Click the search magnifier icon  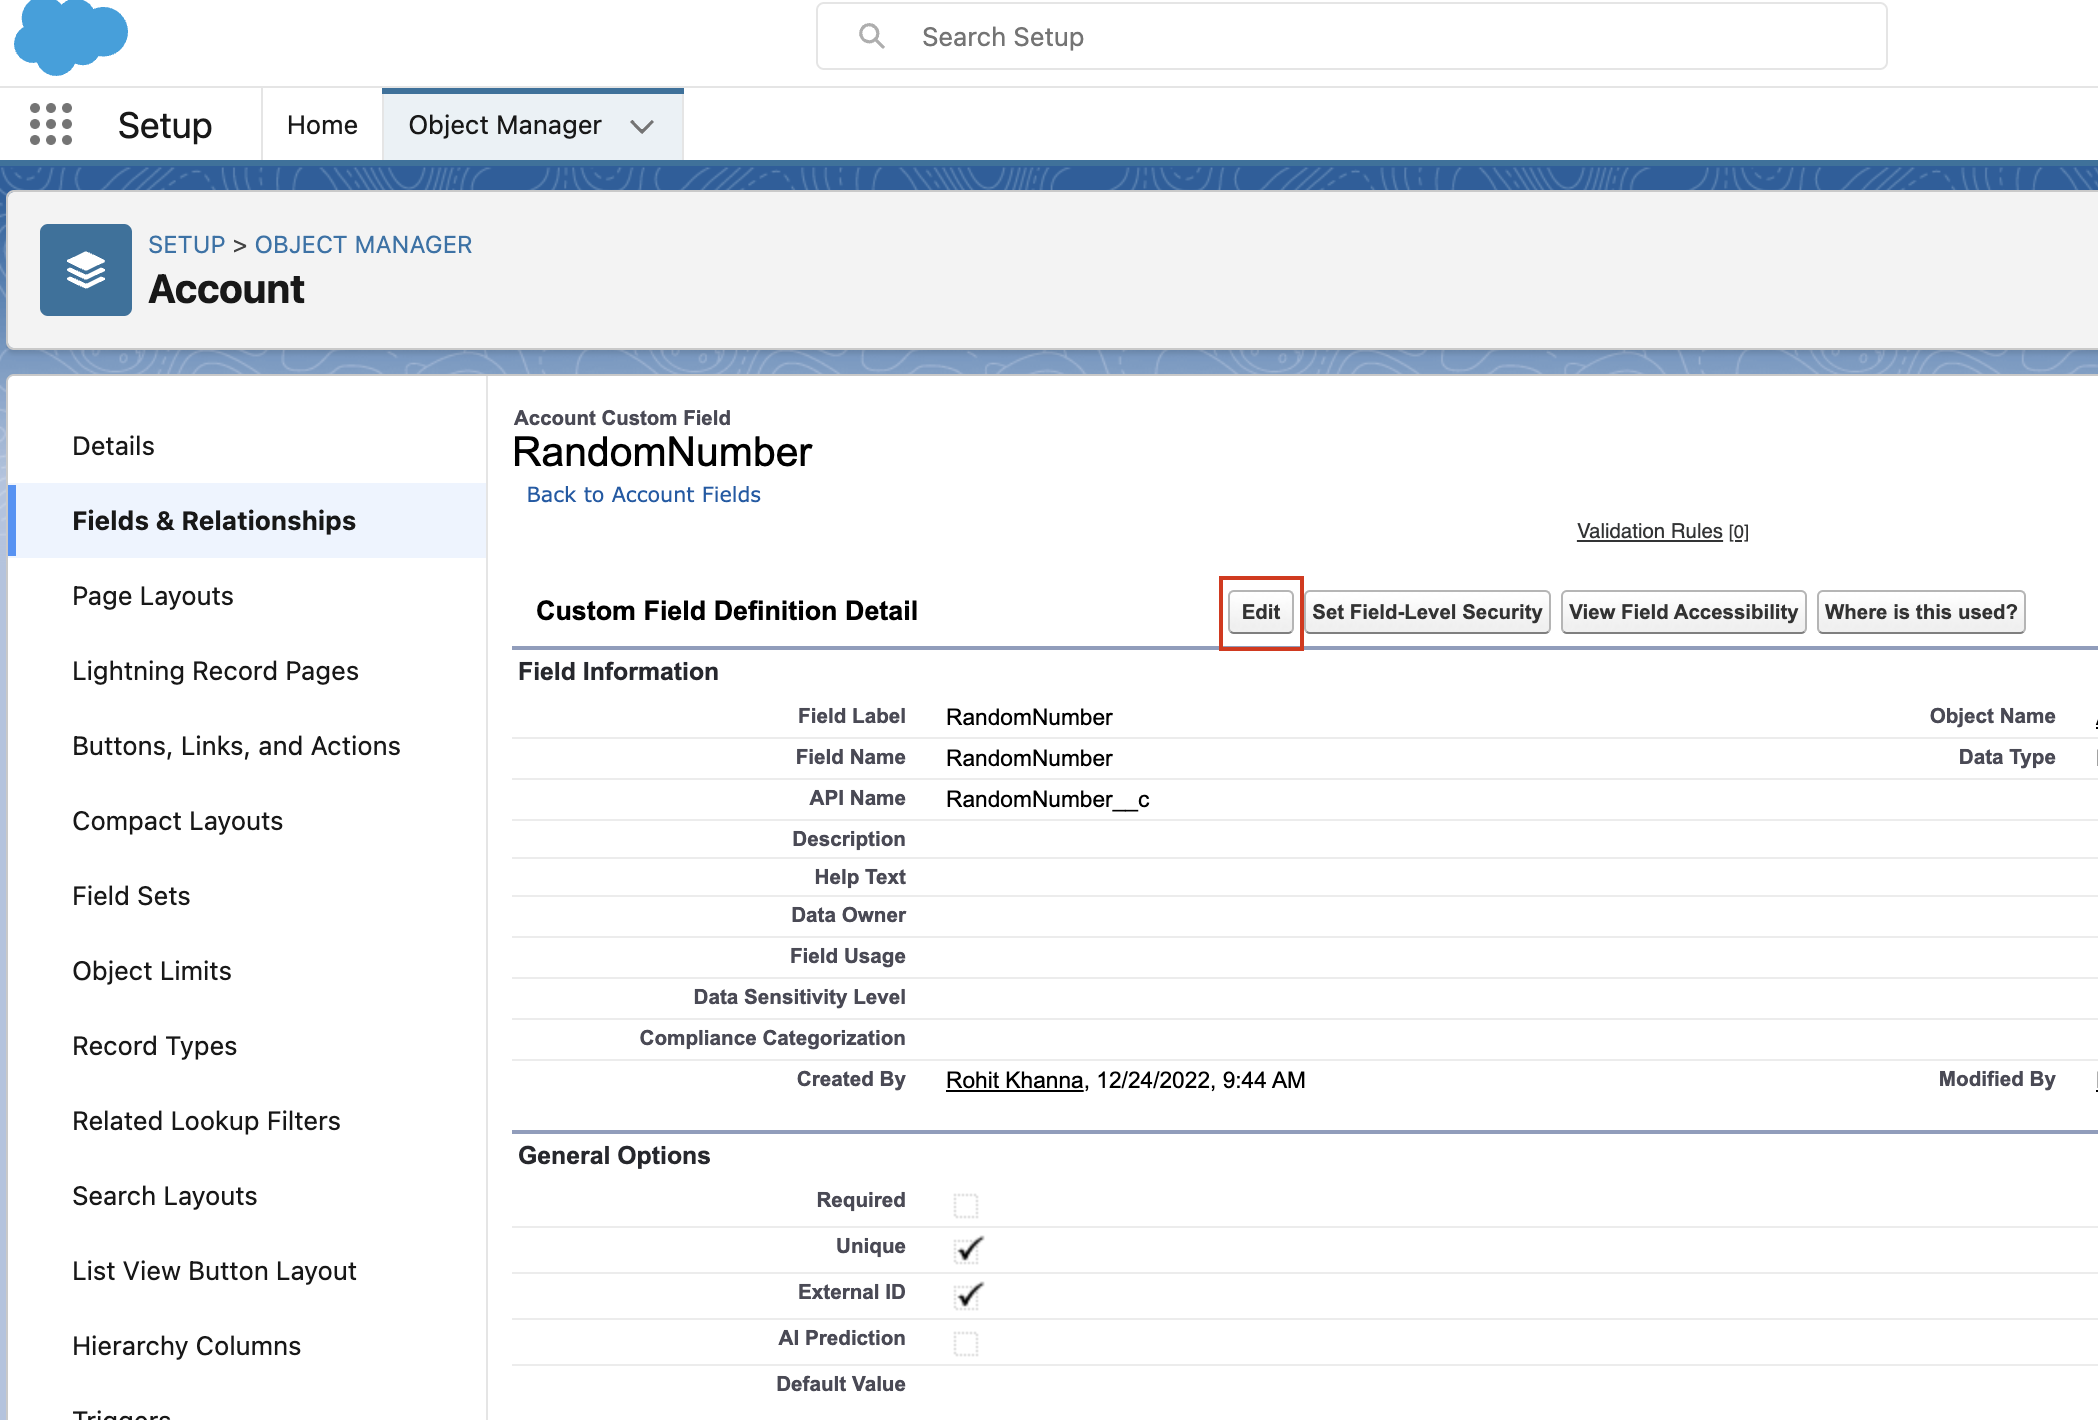tap(871, 37)
